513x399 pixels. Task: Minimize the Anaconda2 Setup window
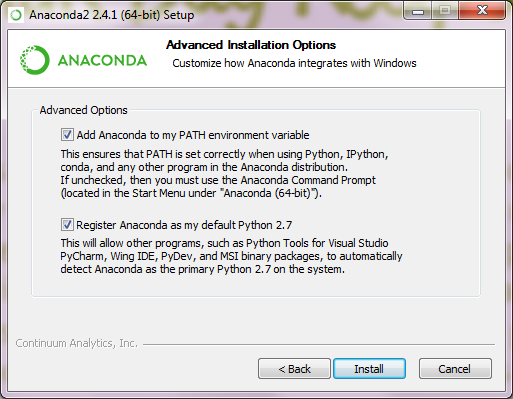point(418,11)
